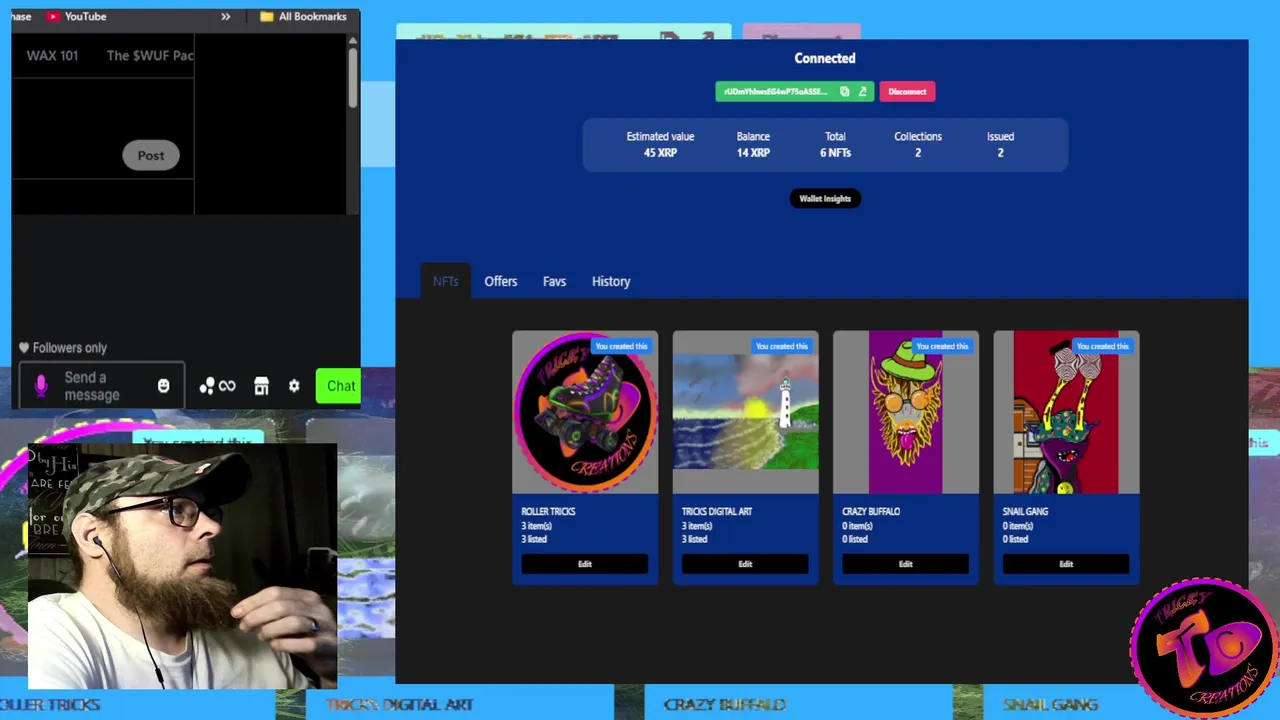Open the shop icon in the chat bar
Screen dimensions: 1280x720
[x=261, y=386]
